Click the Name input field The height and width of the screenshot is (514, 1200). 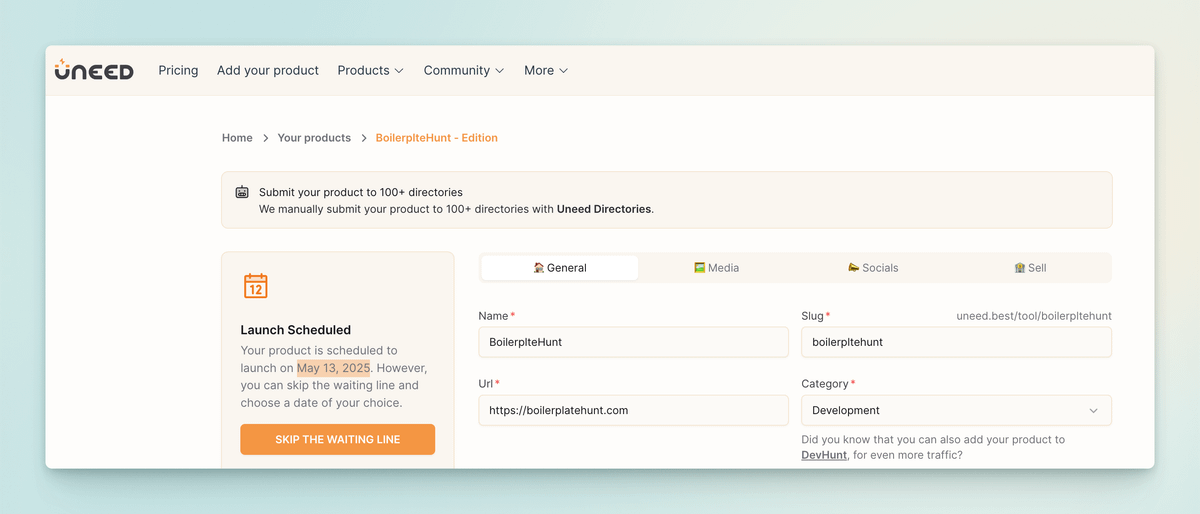pyautogui.click(x=633, y=342)
